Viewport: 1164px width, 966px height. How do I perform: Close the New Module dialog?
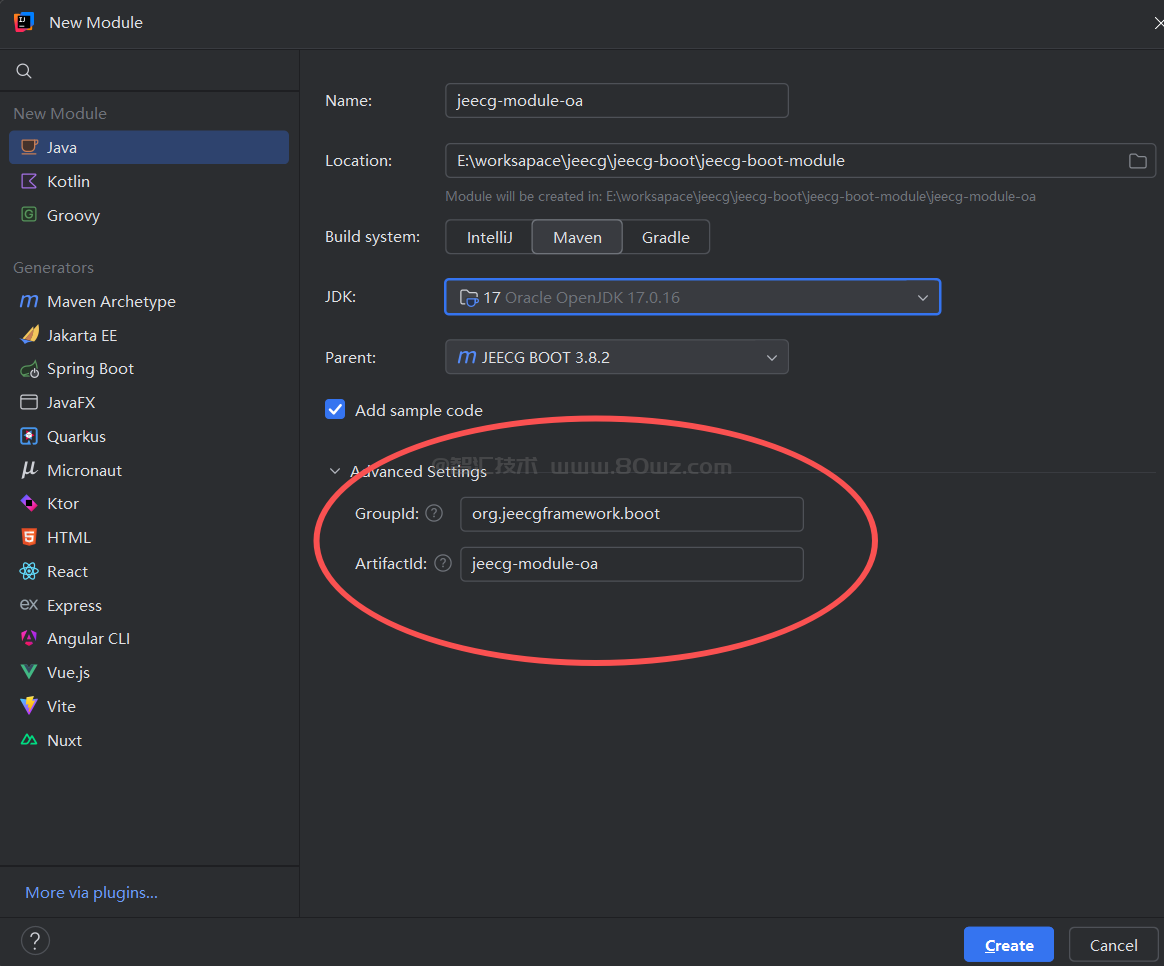point(1157,23)
